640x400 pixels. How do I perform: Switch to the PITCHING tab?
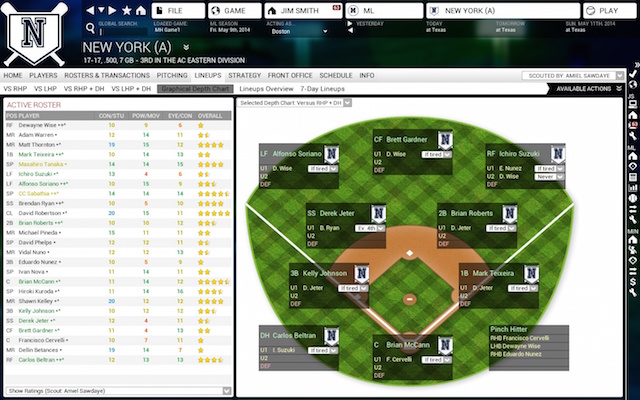point(172,75)
